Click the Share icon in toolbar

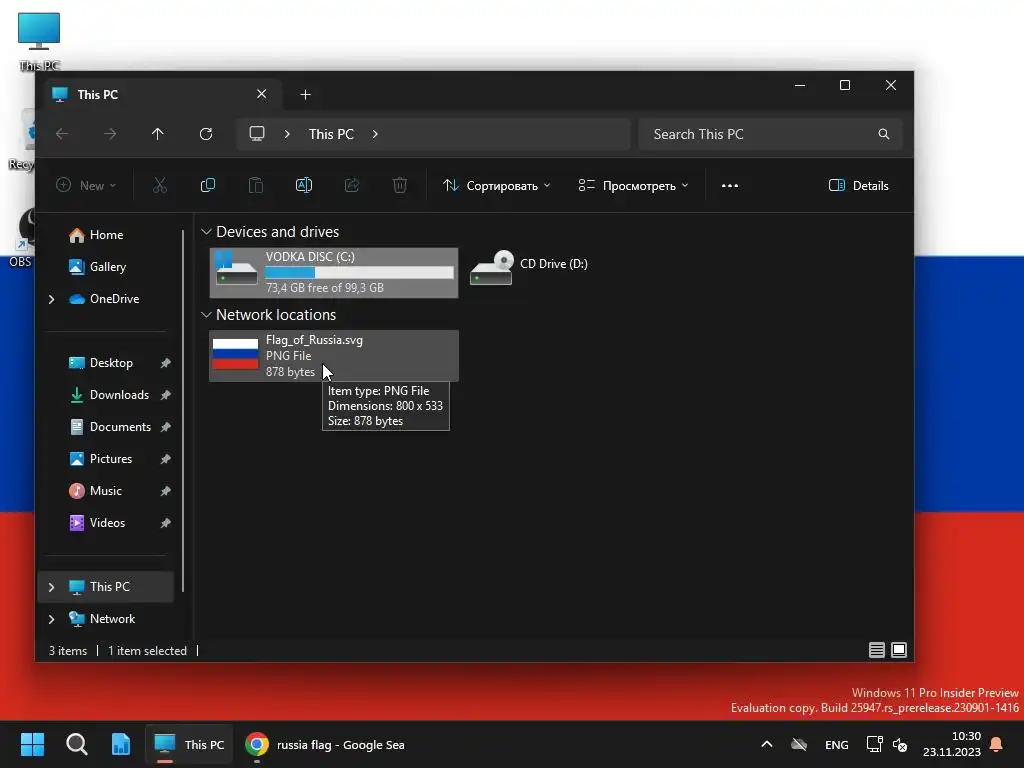point(351,185)
